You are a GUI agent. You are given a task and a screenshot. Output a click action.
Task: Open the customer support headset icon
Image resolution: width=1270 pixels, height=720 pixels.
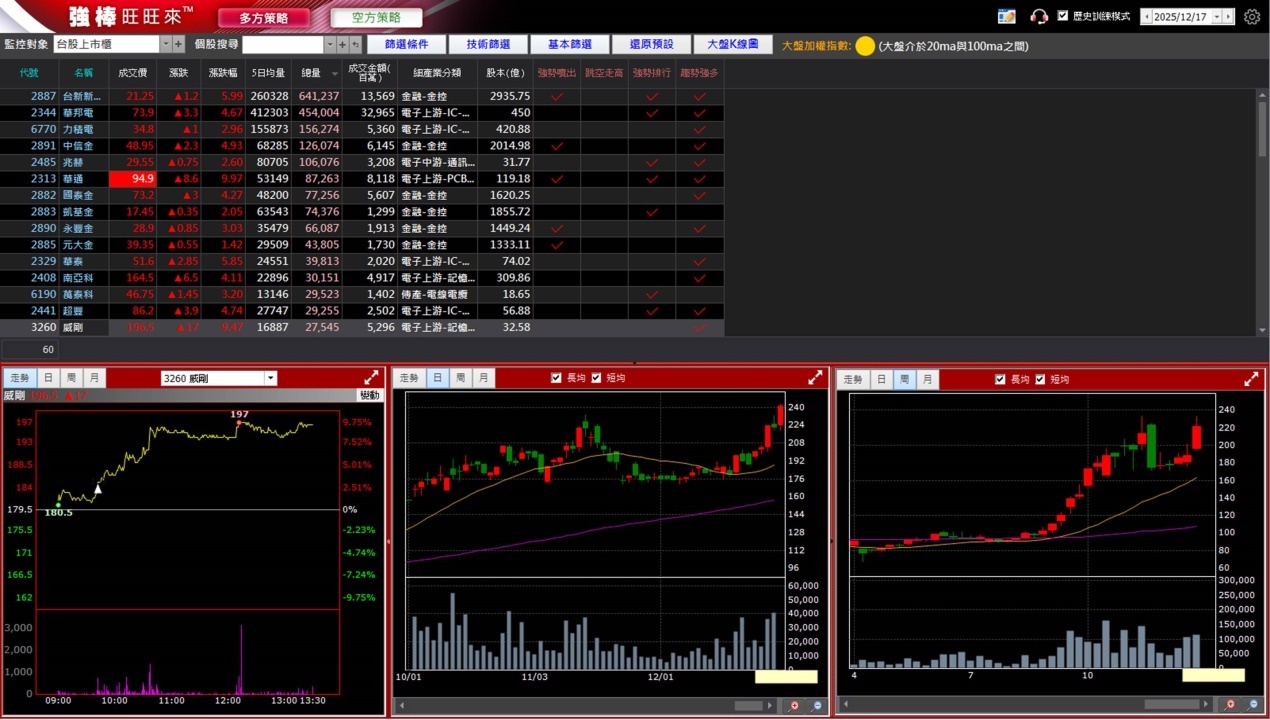point(1038,17)
